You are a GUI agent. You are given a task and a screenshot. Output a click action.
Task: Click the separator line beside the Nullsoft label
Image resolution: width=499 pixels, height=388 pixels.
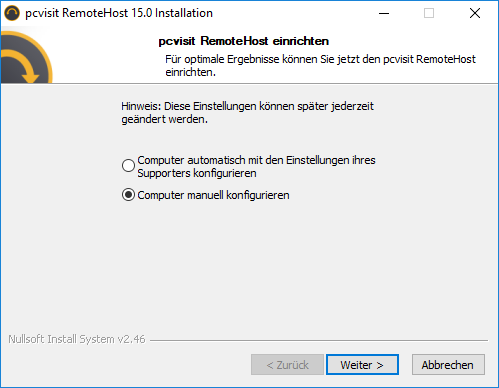(319, 340)
